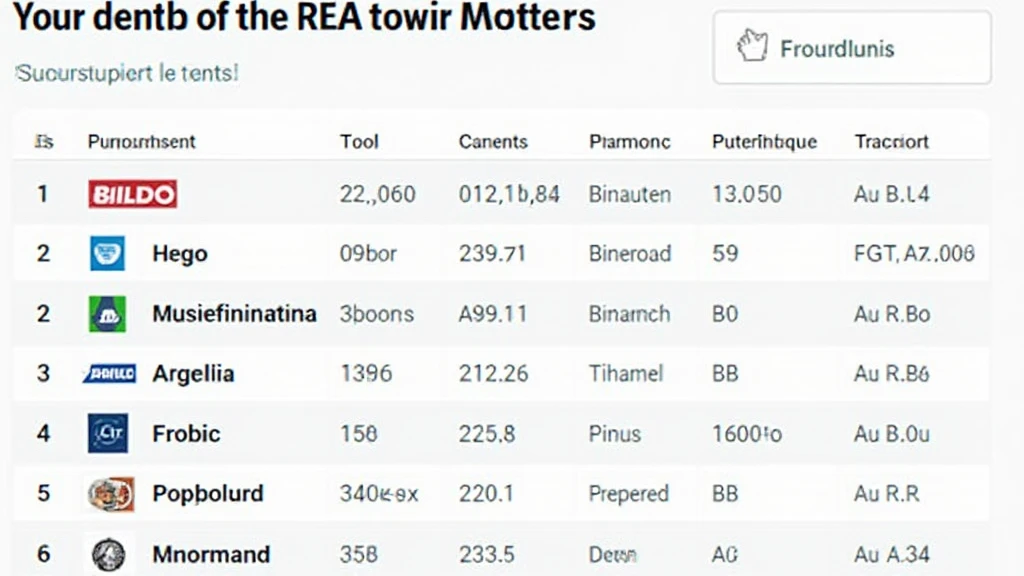Click the dark blue Frobic logo icon
The image size is (1024, 576).
pyautogui.click(x=107, y=434)
